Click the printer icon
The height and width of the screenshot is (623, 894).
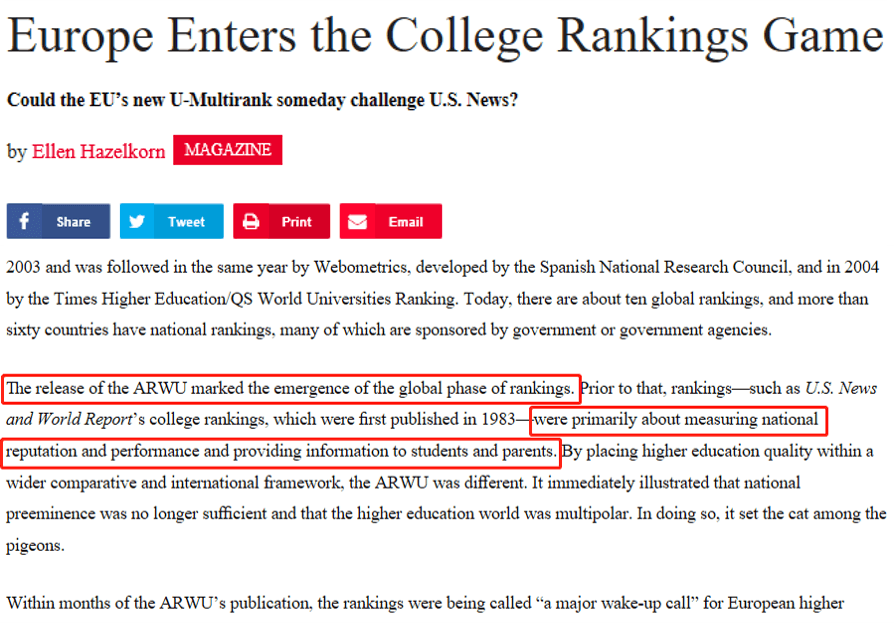coord(251,221)
